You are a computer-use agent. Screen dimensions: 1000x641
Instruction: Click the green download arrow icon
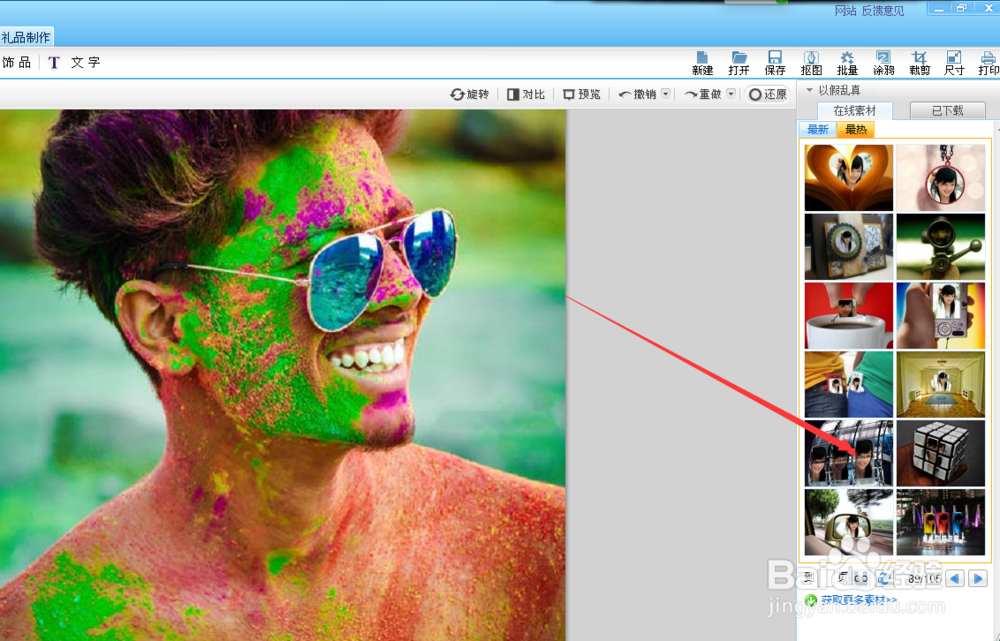(x=811, y=600)
